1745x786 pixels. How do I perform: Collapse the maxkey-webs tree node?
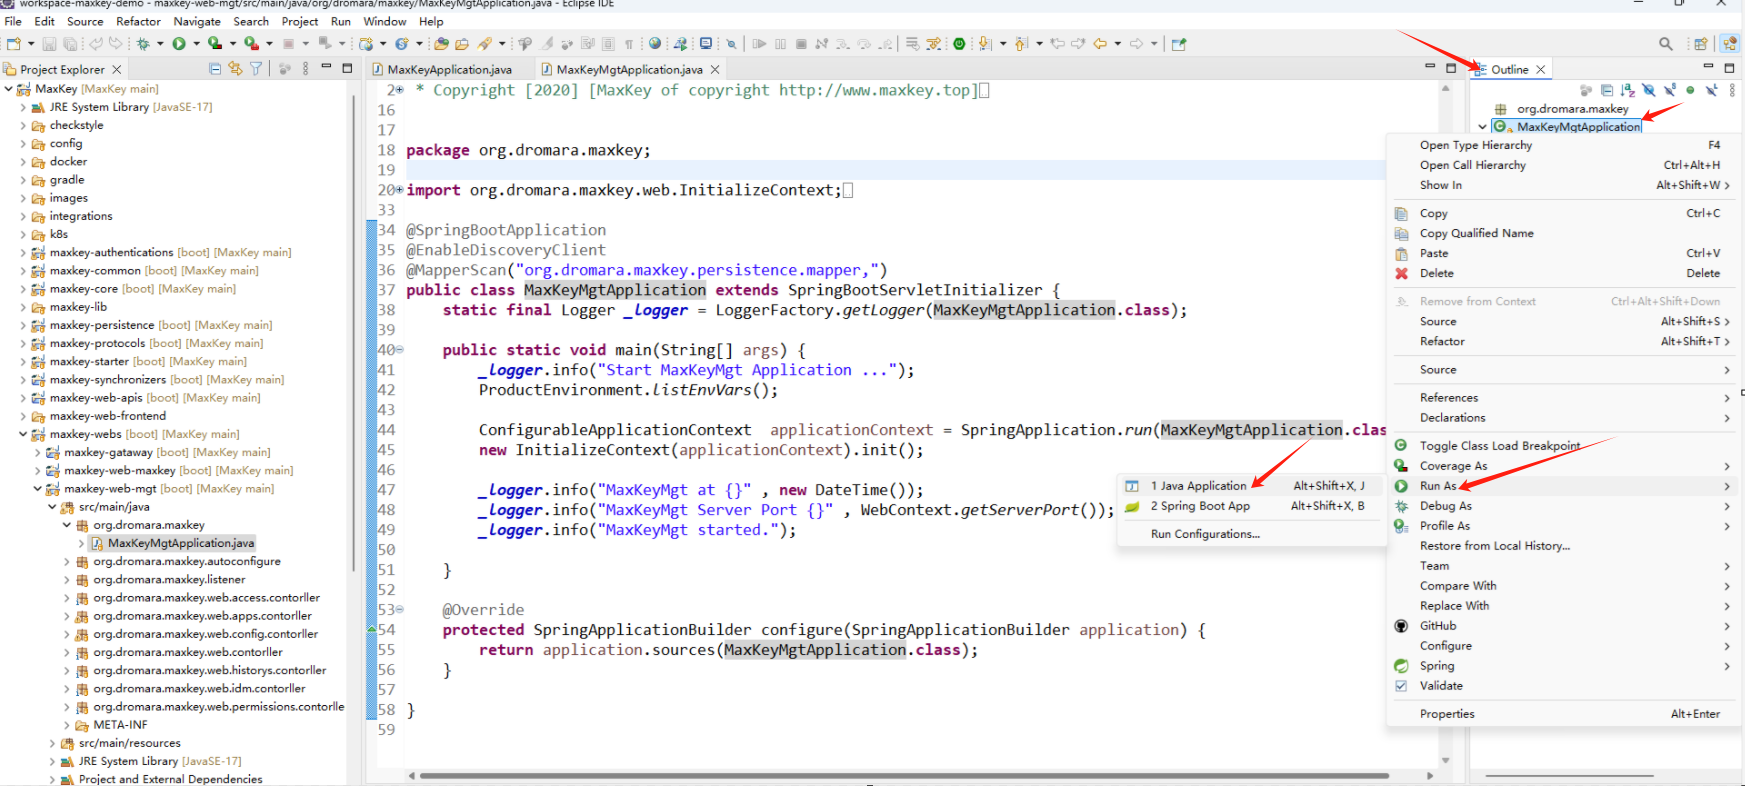pos(23,434)
